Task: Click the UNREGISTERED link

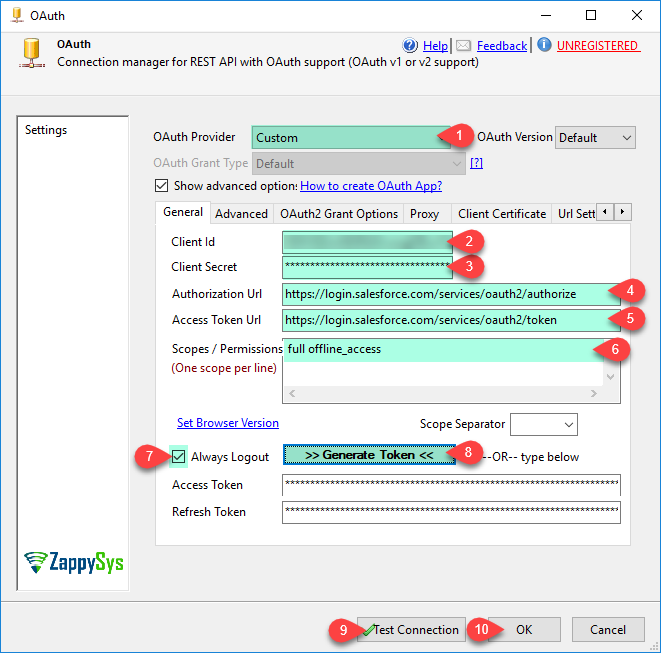Action: point(598,46)
